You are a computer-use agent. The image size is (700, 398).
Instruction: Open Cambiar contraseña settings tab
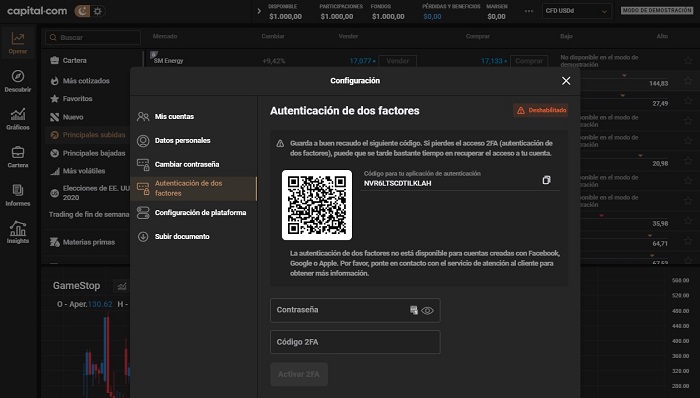click(194, 165)
